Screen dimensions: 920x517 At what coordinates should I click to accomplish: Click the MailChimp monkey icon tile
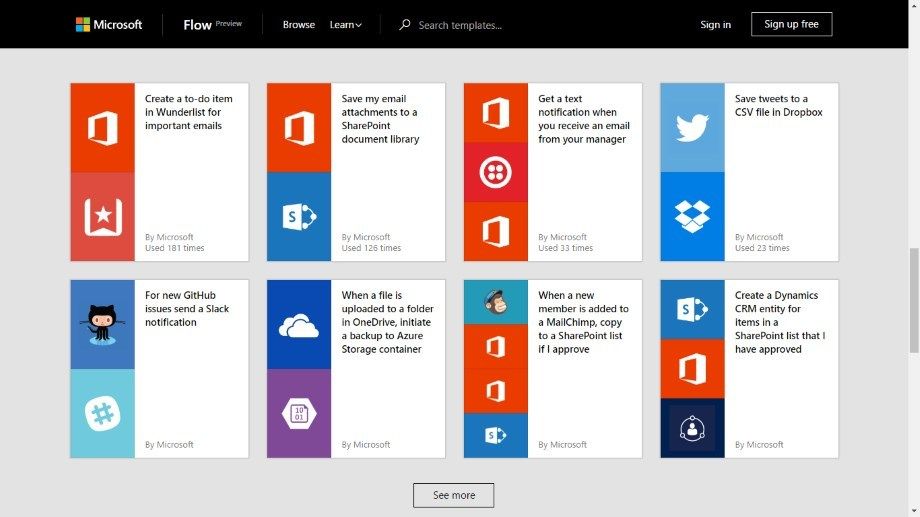(495, 301)
